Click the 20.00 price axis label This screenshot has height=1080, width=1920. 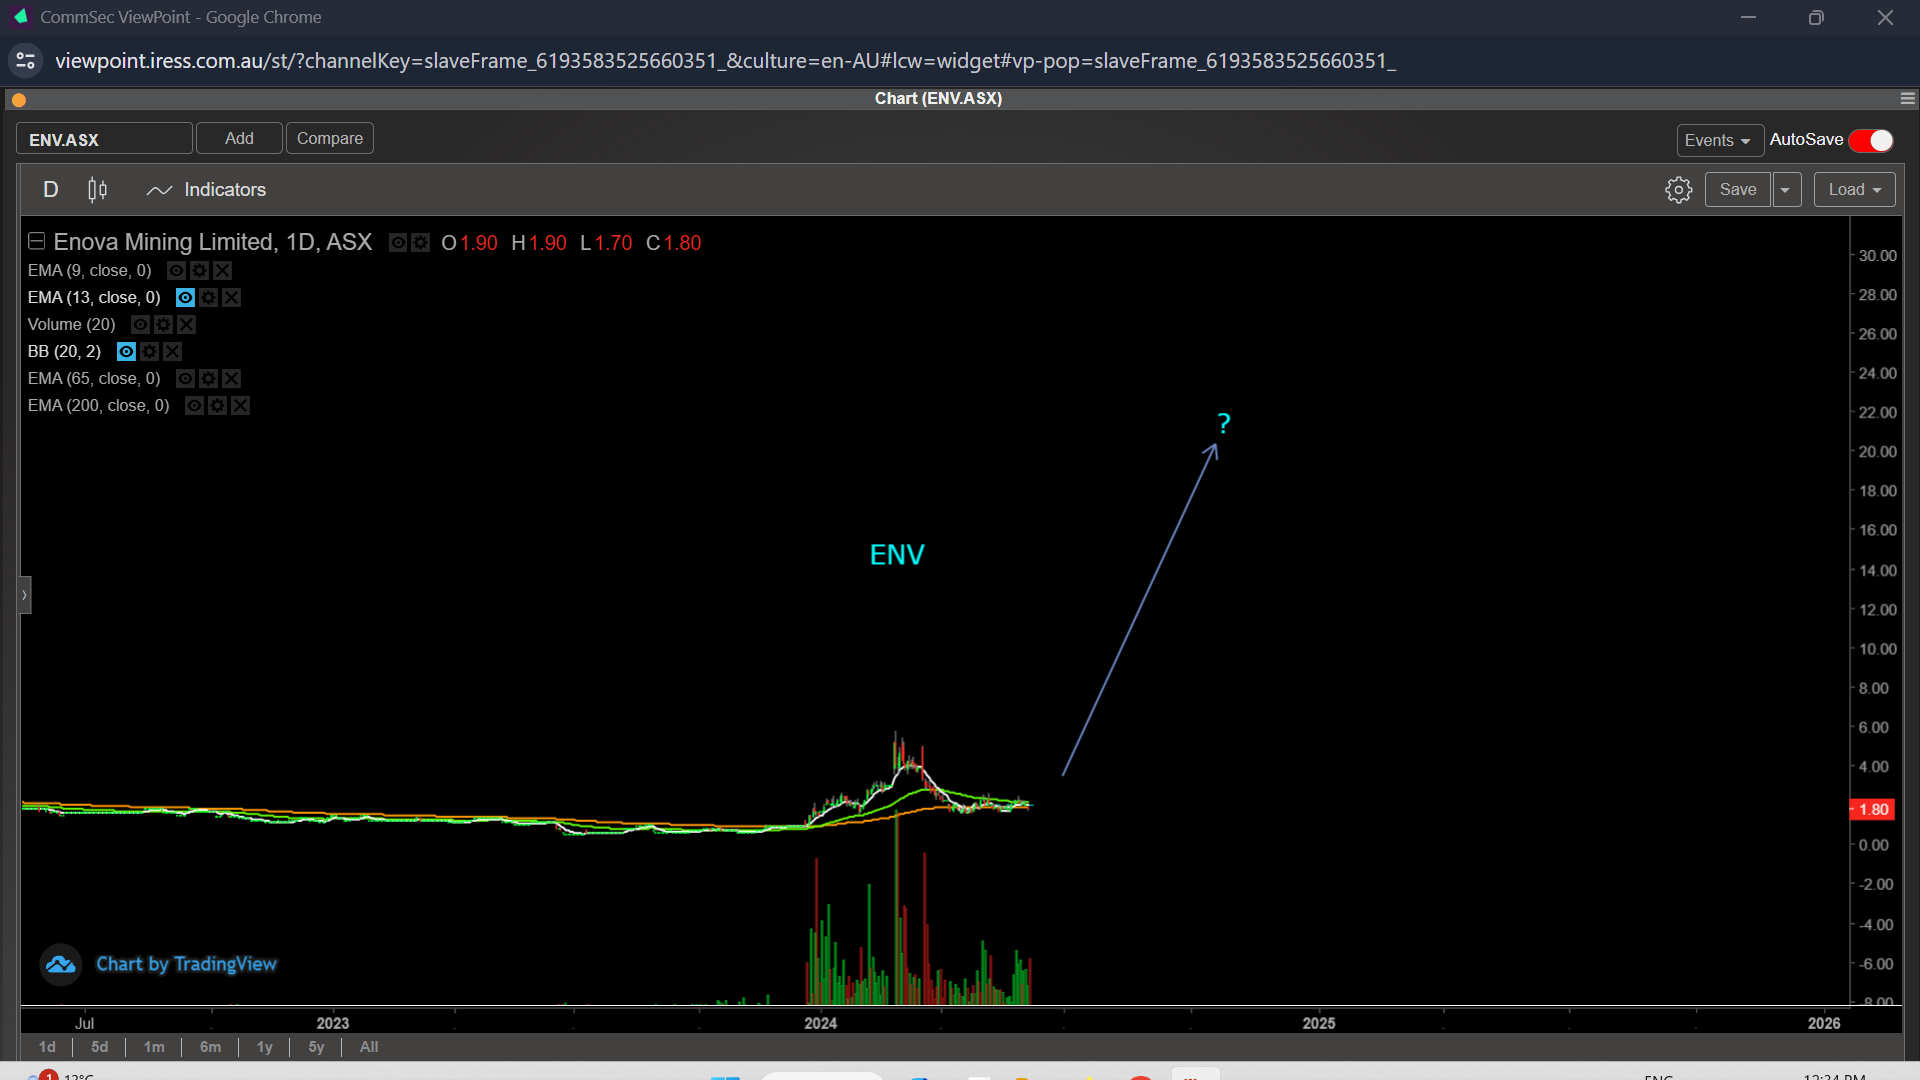[1877, 451]
